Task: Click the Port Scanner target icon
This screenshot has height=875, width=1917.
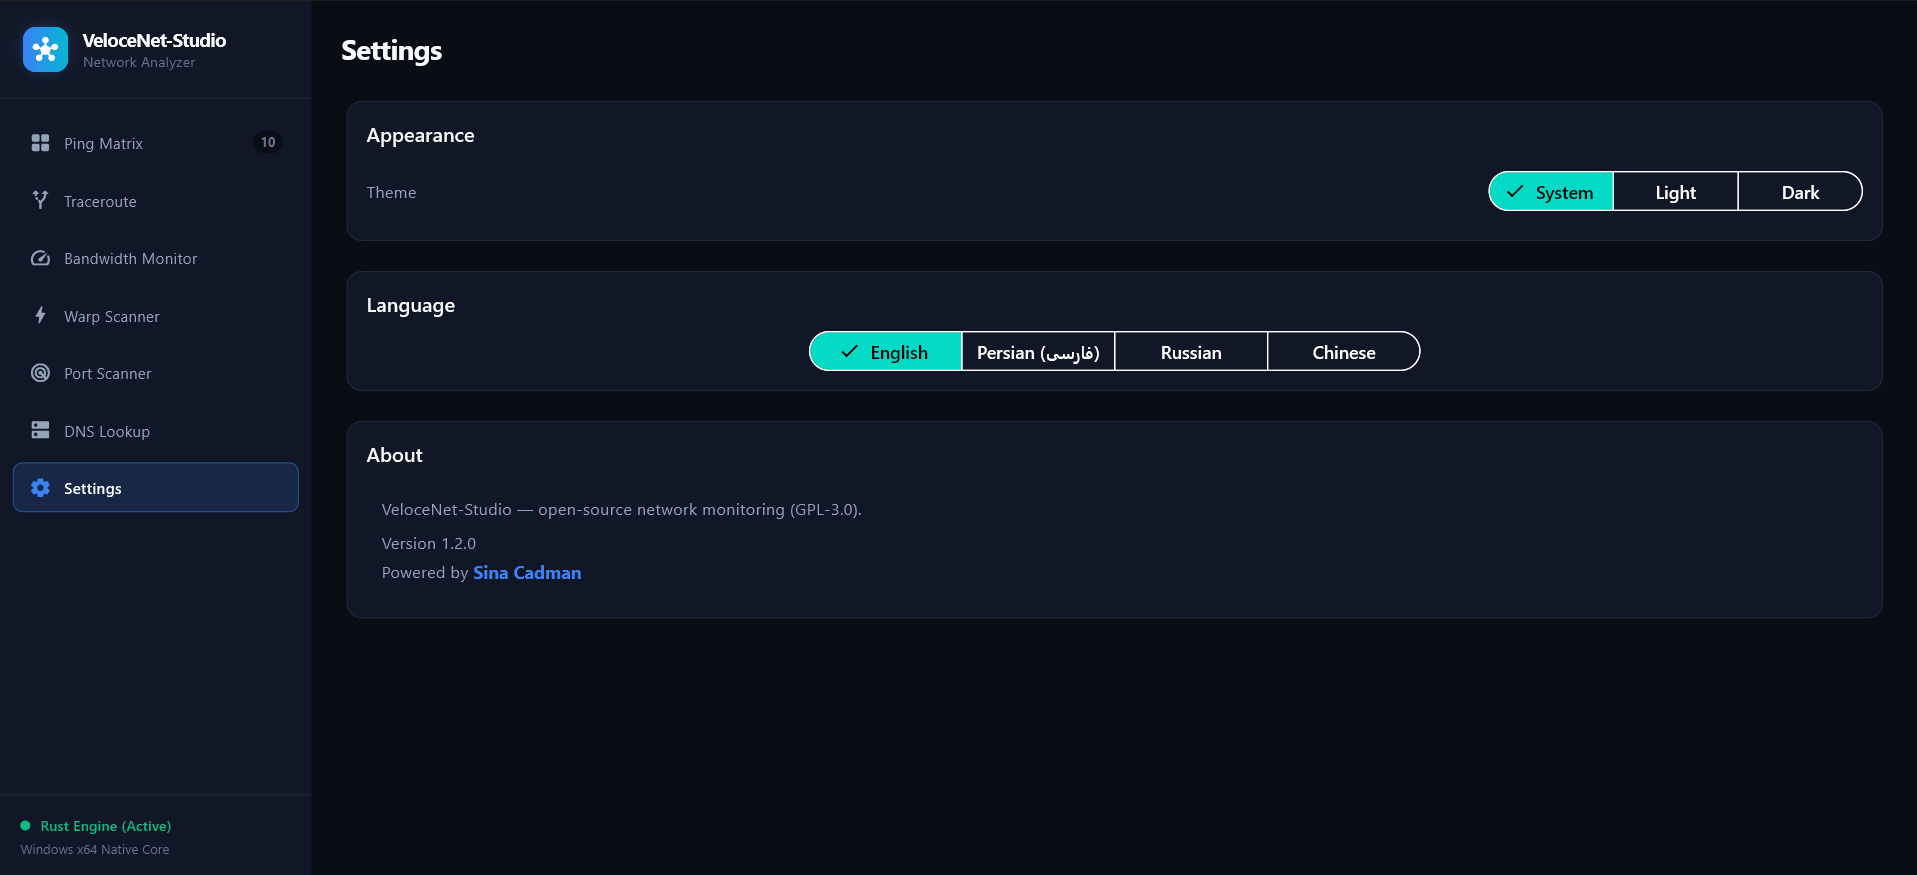Action: 40,373
